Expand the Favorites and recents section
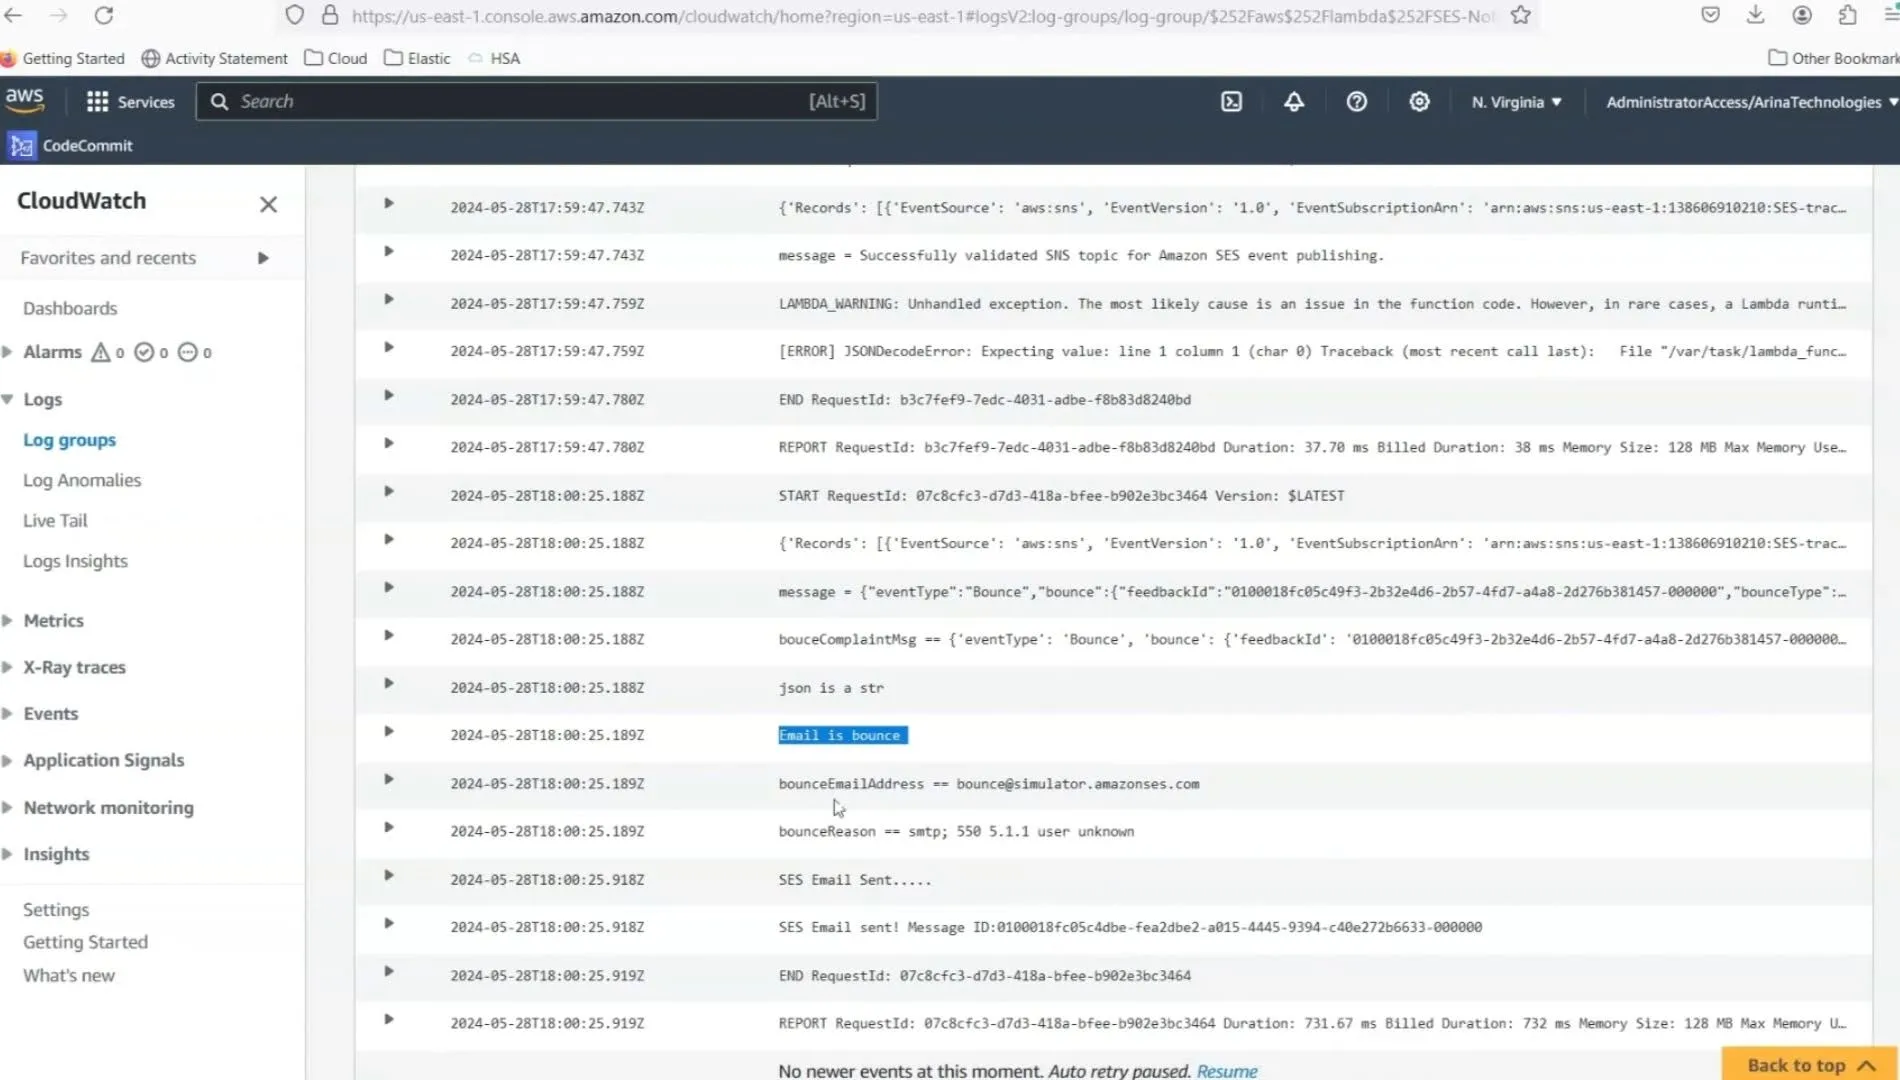 (263, 257)
